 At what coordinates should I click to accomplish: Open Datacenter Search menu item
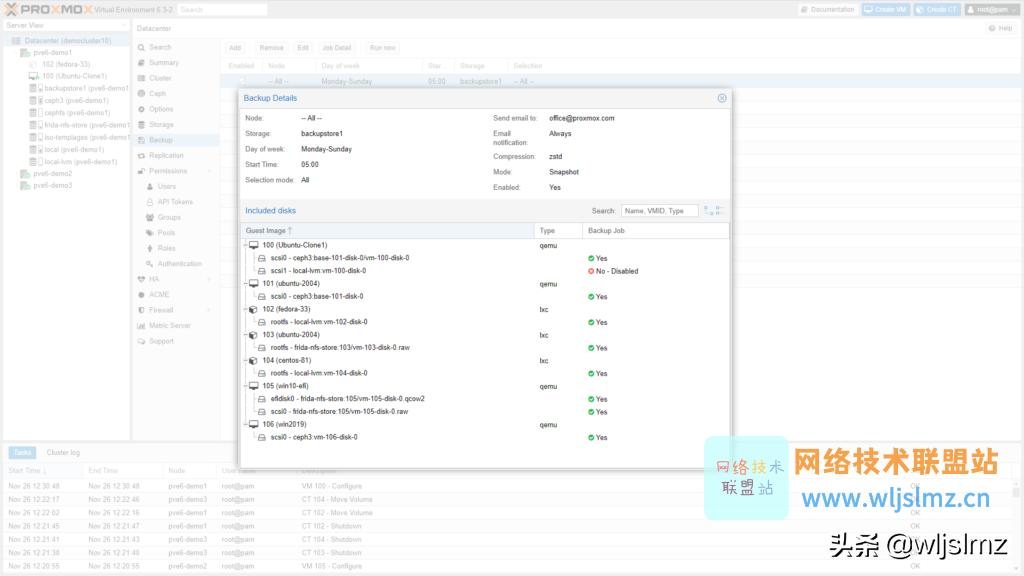click(x=160, y=48)
